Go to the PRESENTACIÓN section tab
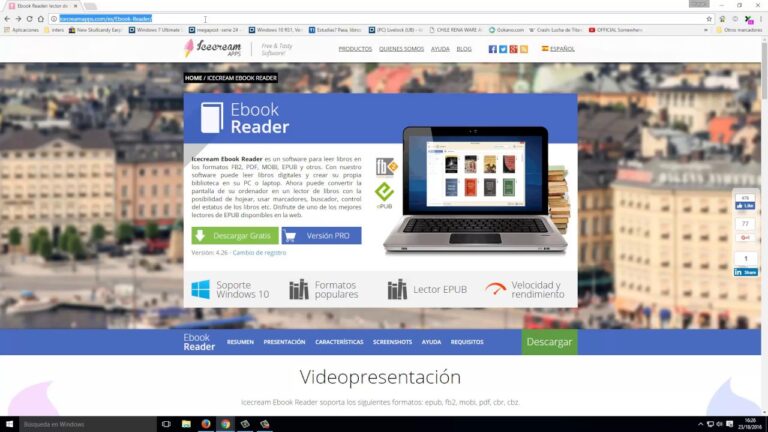 pyautogui.click(x=284, y=342)
